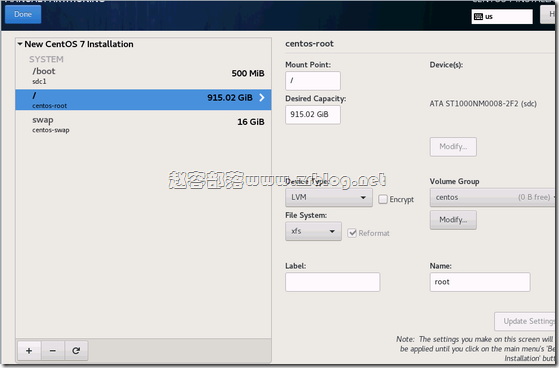Viewport: 559px width, 368px height.
Task: Click Modify button under Device(s)
Action: [453, 147]
